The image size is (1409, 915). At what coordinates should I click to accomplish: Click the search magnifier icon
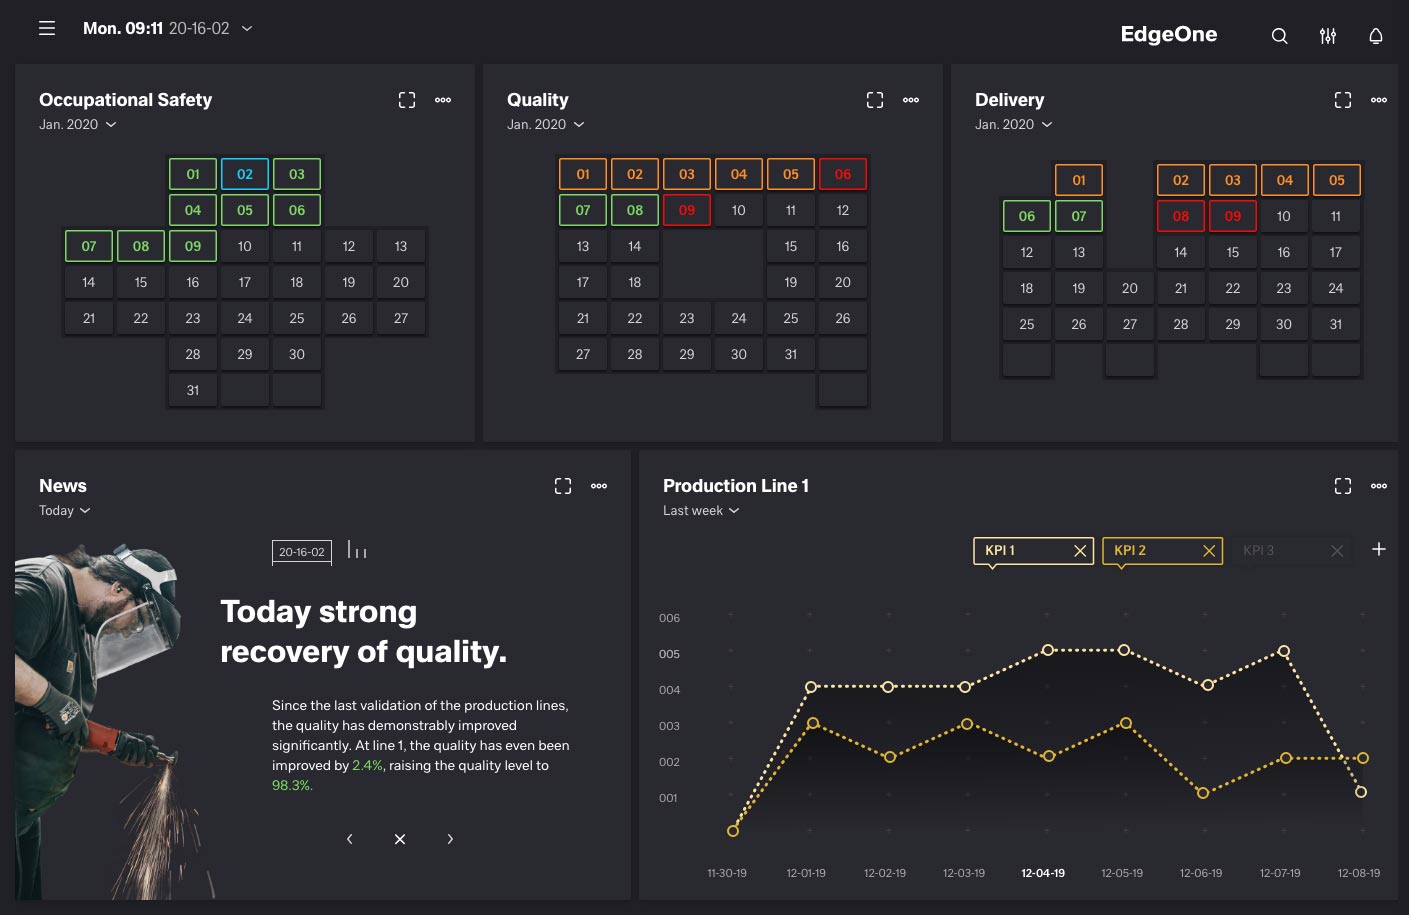pos(1279,36)
